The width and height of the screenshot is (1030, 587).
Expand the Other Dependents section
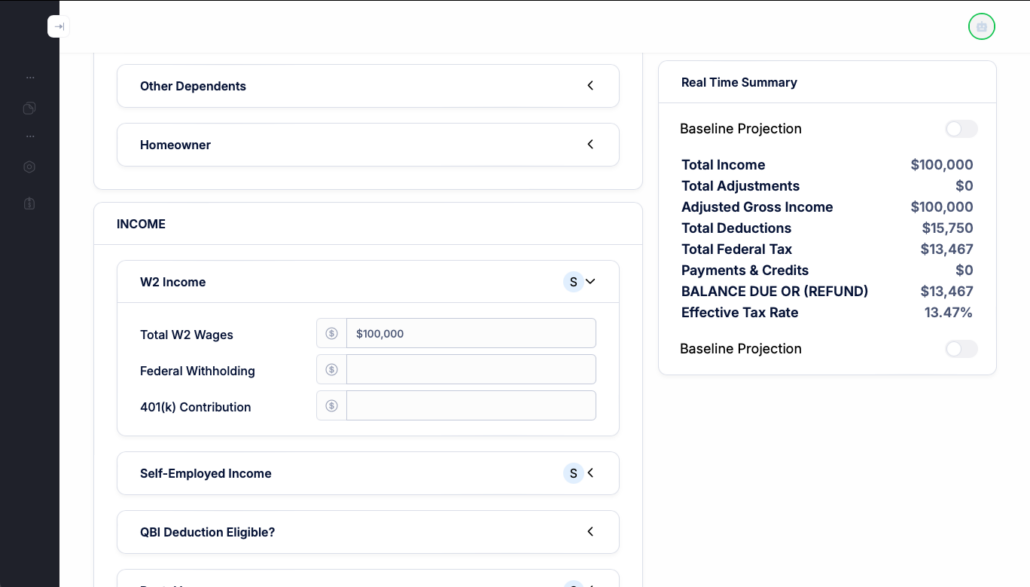(x=590, y=86)
